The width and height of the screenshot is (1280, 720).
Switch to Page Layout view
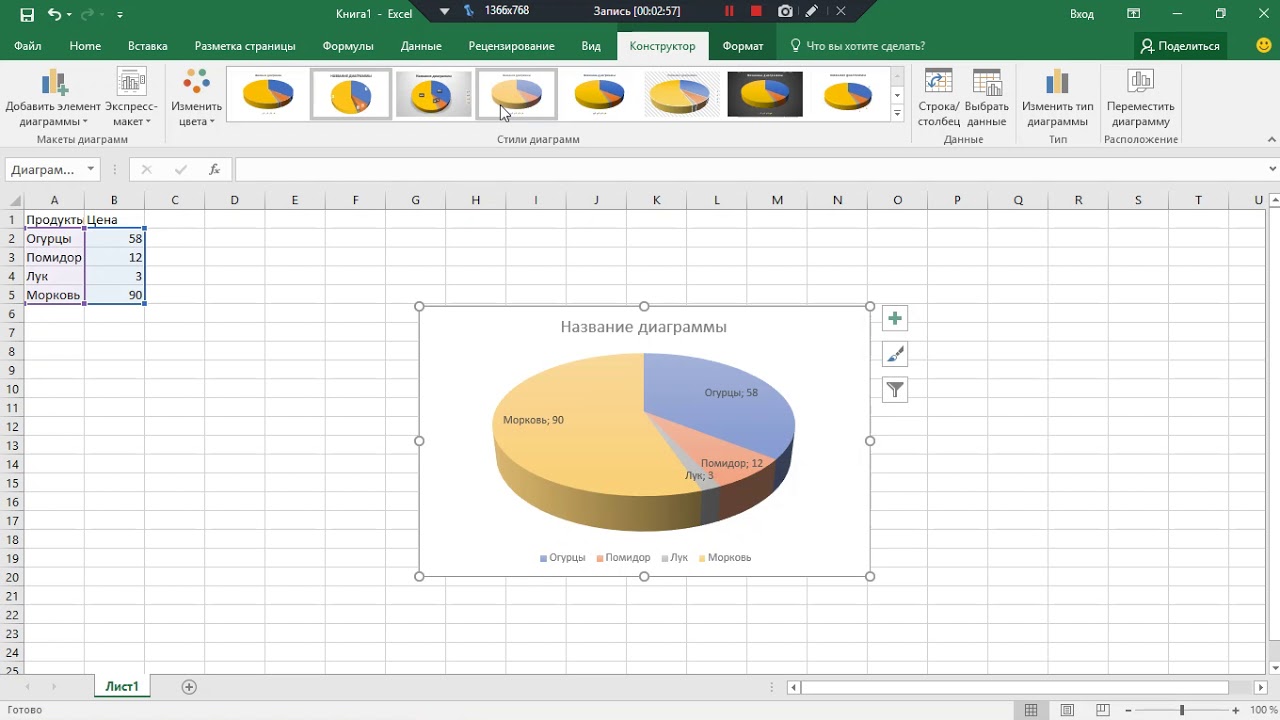1067,710
